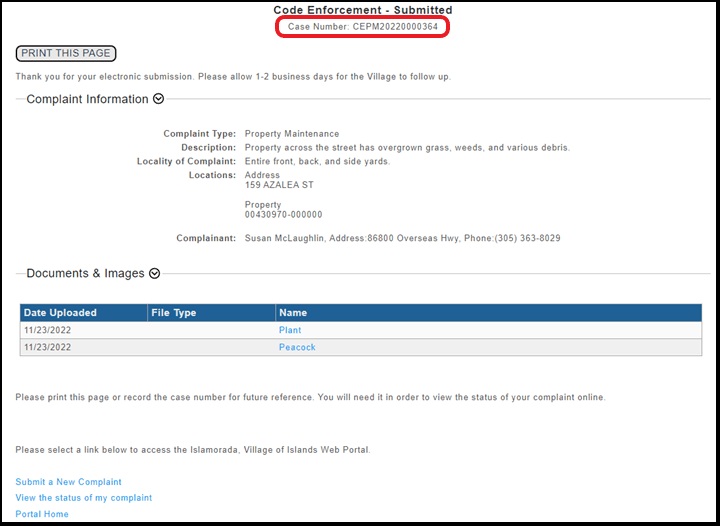Click the File Type column header

(174, 313)
